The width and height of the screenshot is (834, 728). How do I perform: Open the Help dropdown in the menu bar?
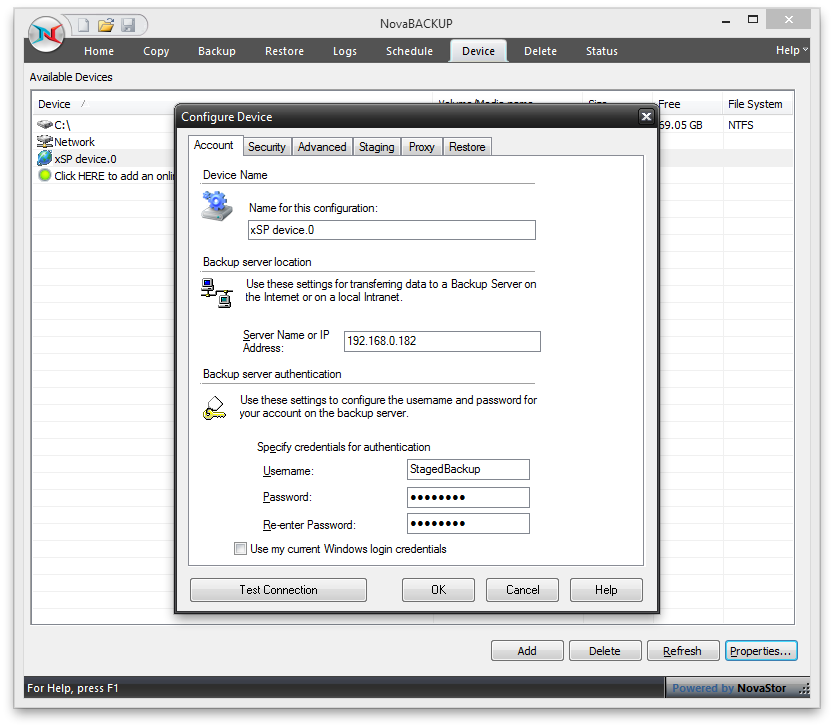[791, 51]
